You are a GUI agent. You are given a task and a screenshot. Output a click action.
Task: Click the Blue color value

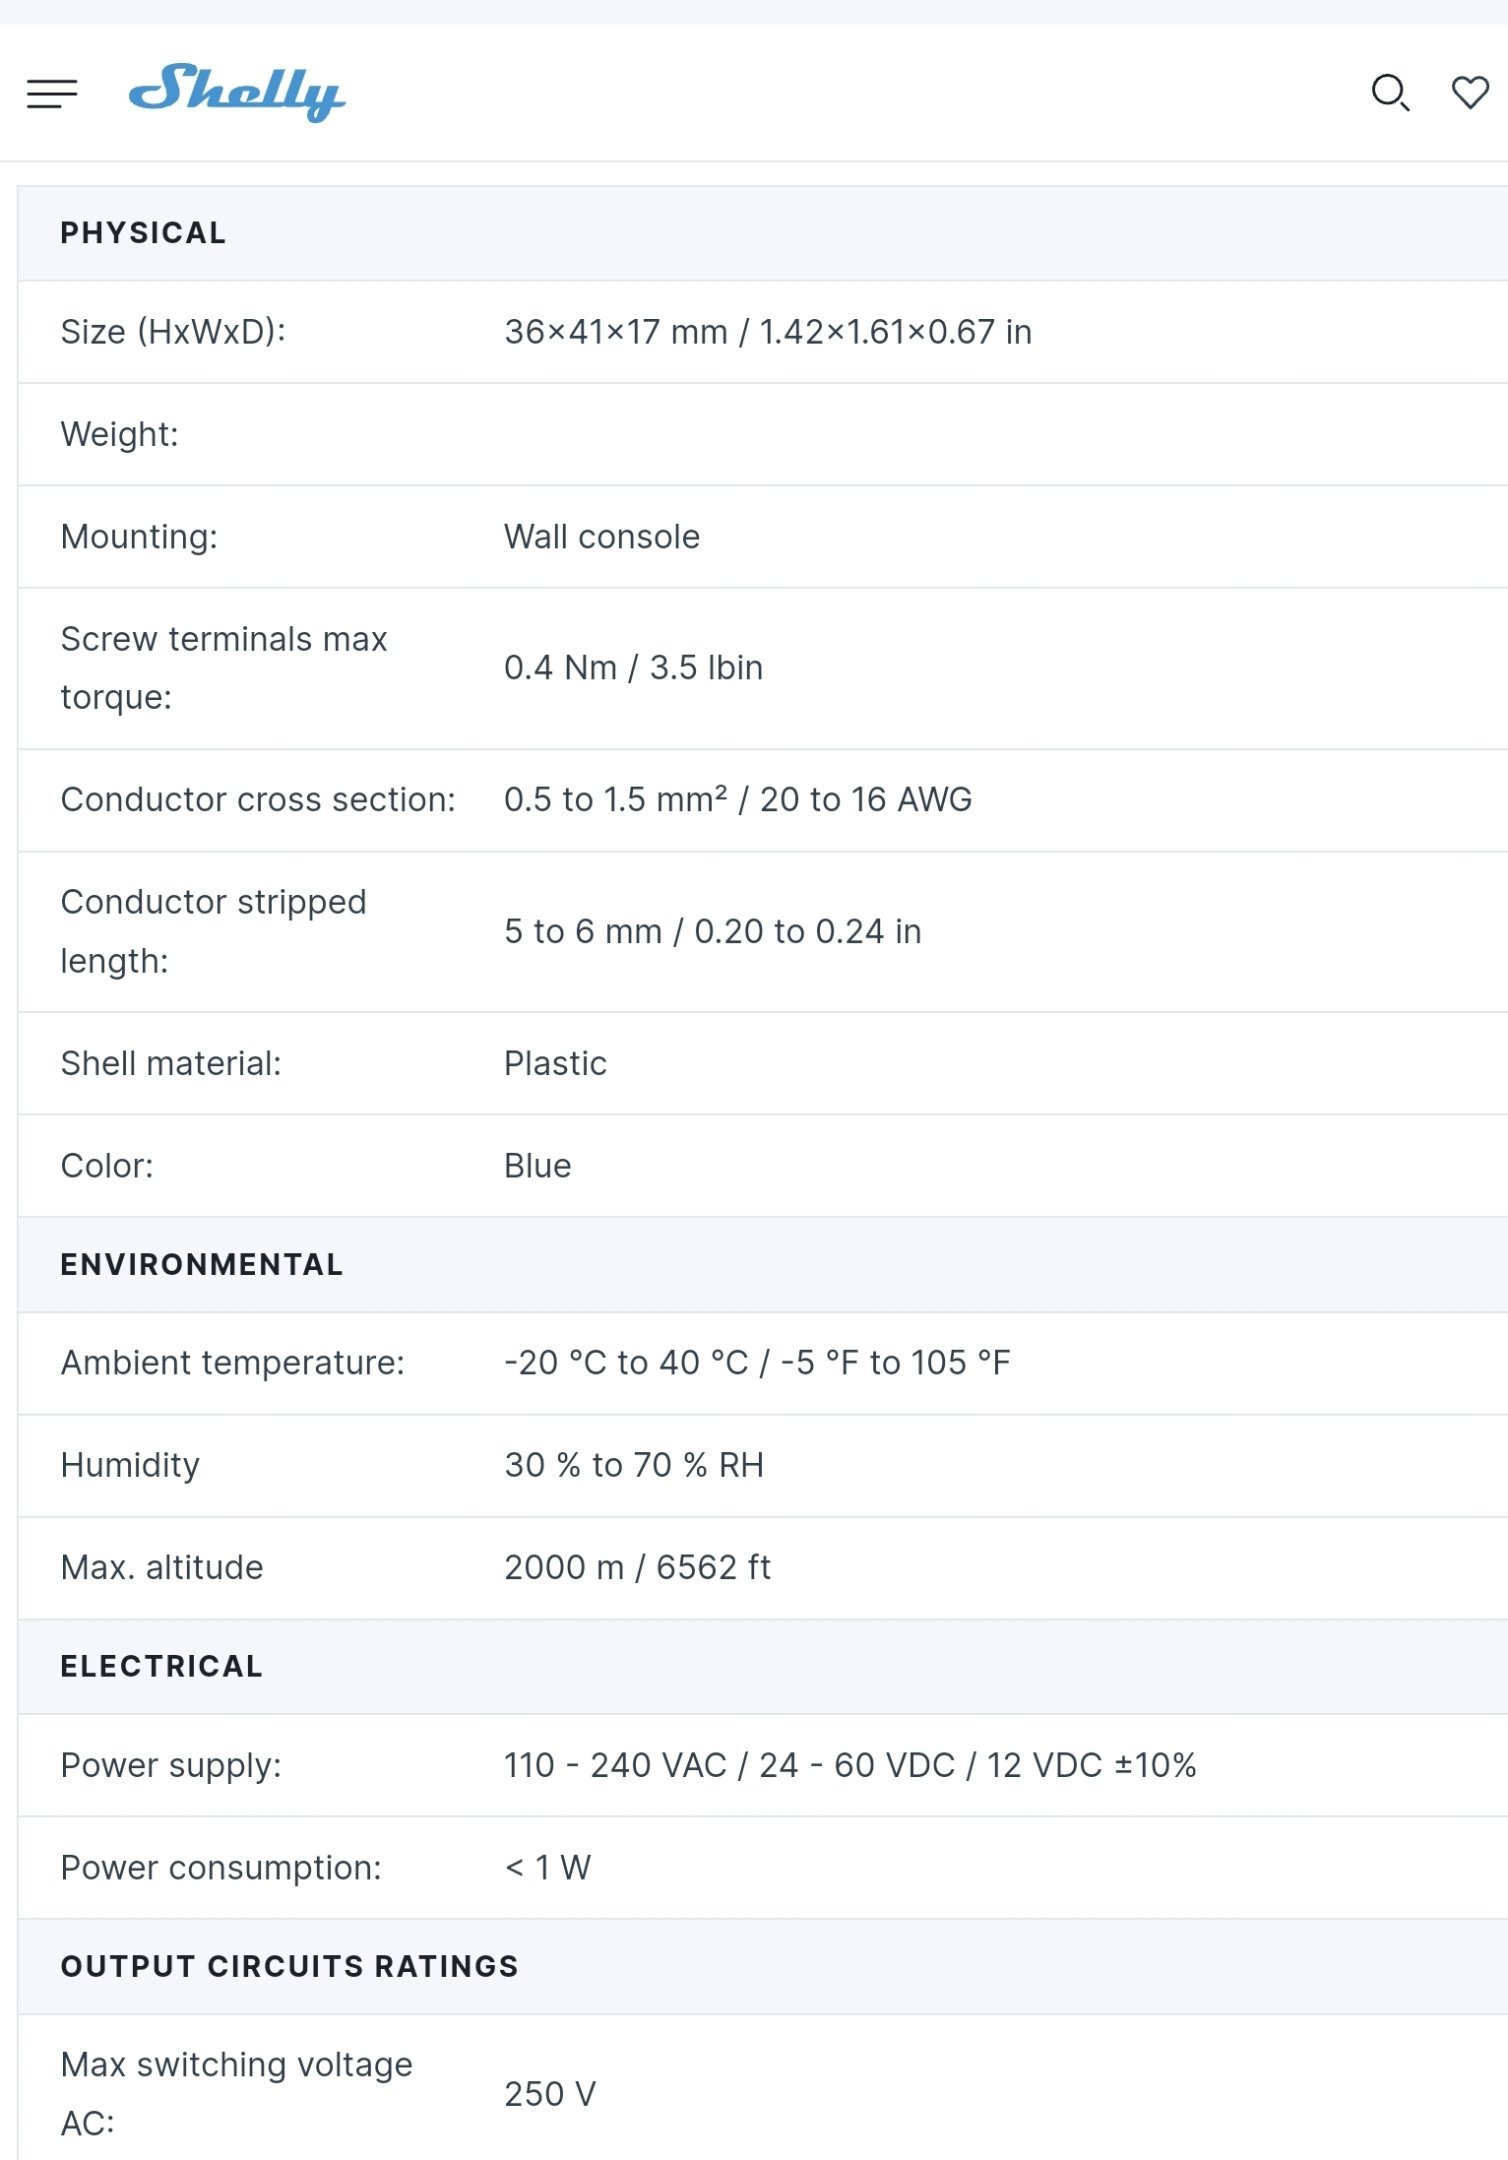537,1166
